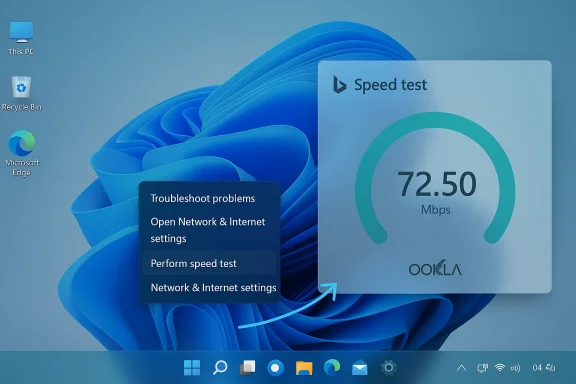Launch Edge from the taskbar
The image size is (576, 384).
point(332,367)
